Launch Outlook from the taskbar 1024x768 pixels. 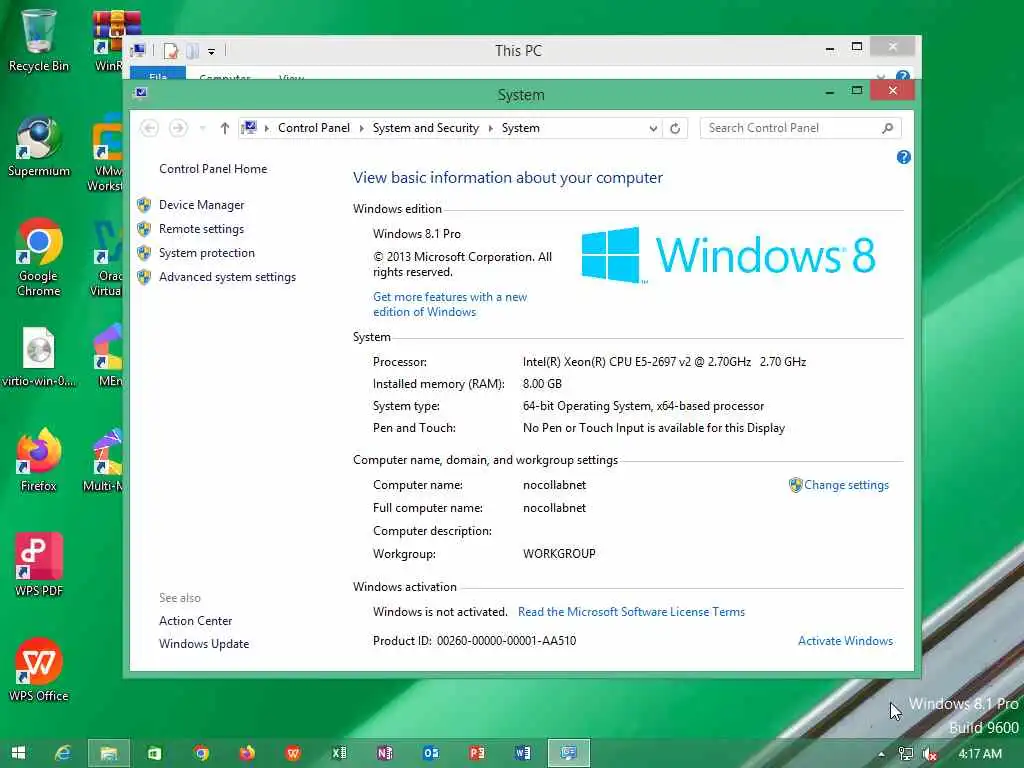(x=430, y=753)
